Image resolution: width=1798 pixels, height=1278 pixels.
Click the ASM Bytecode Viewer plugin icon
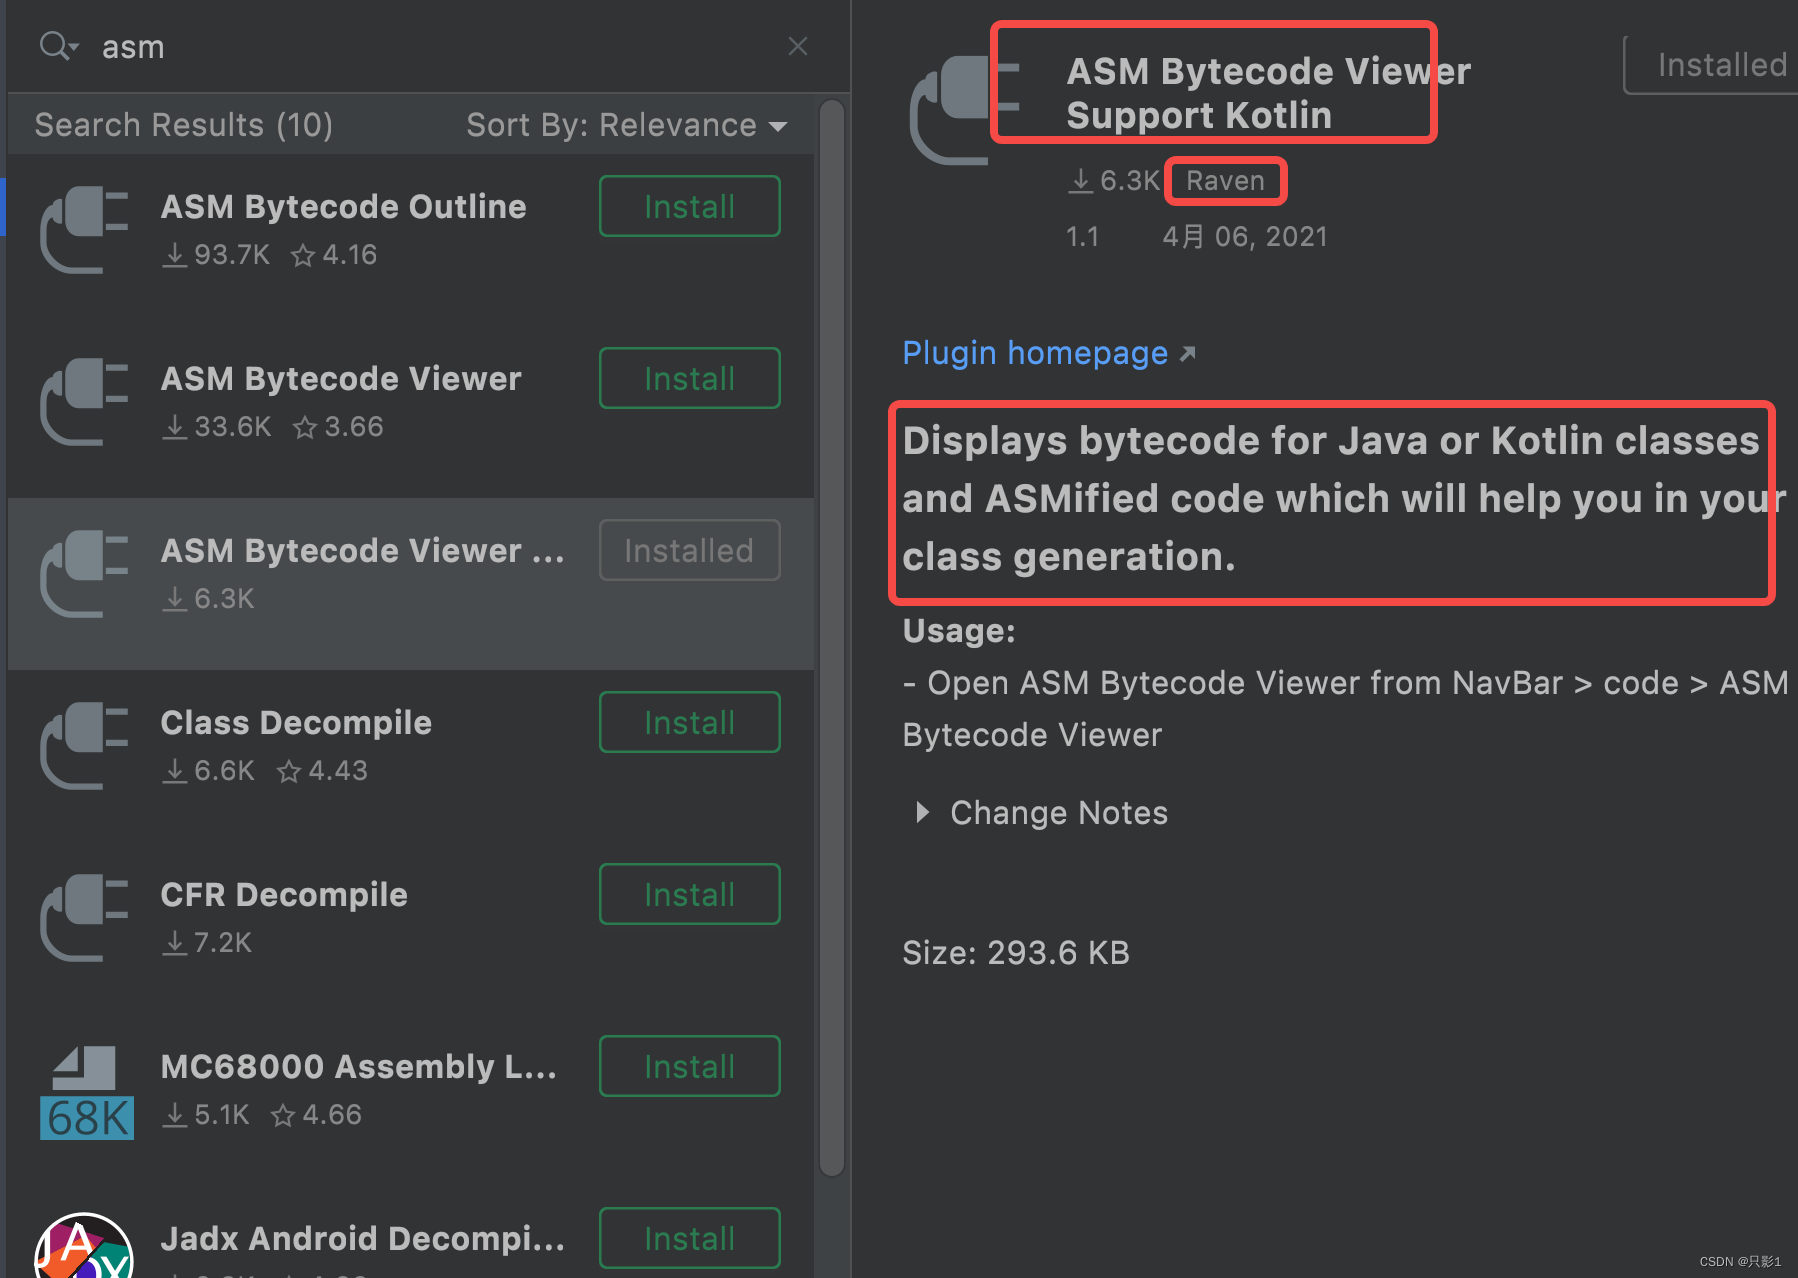[x=84, y=401]
